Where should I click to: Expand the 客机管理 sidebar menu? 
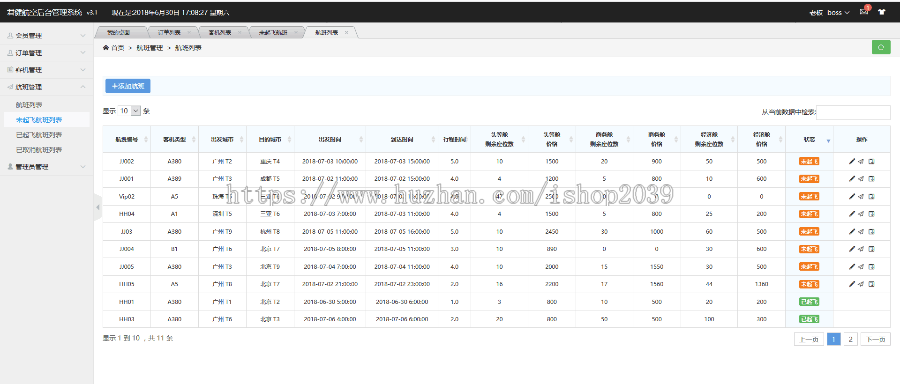tap(46, 70)
